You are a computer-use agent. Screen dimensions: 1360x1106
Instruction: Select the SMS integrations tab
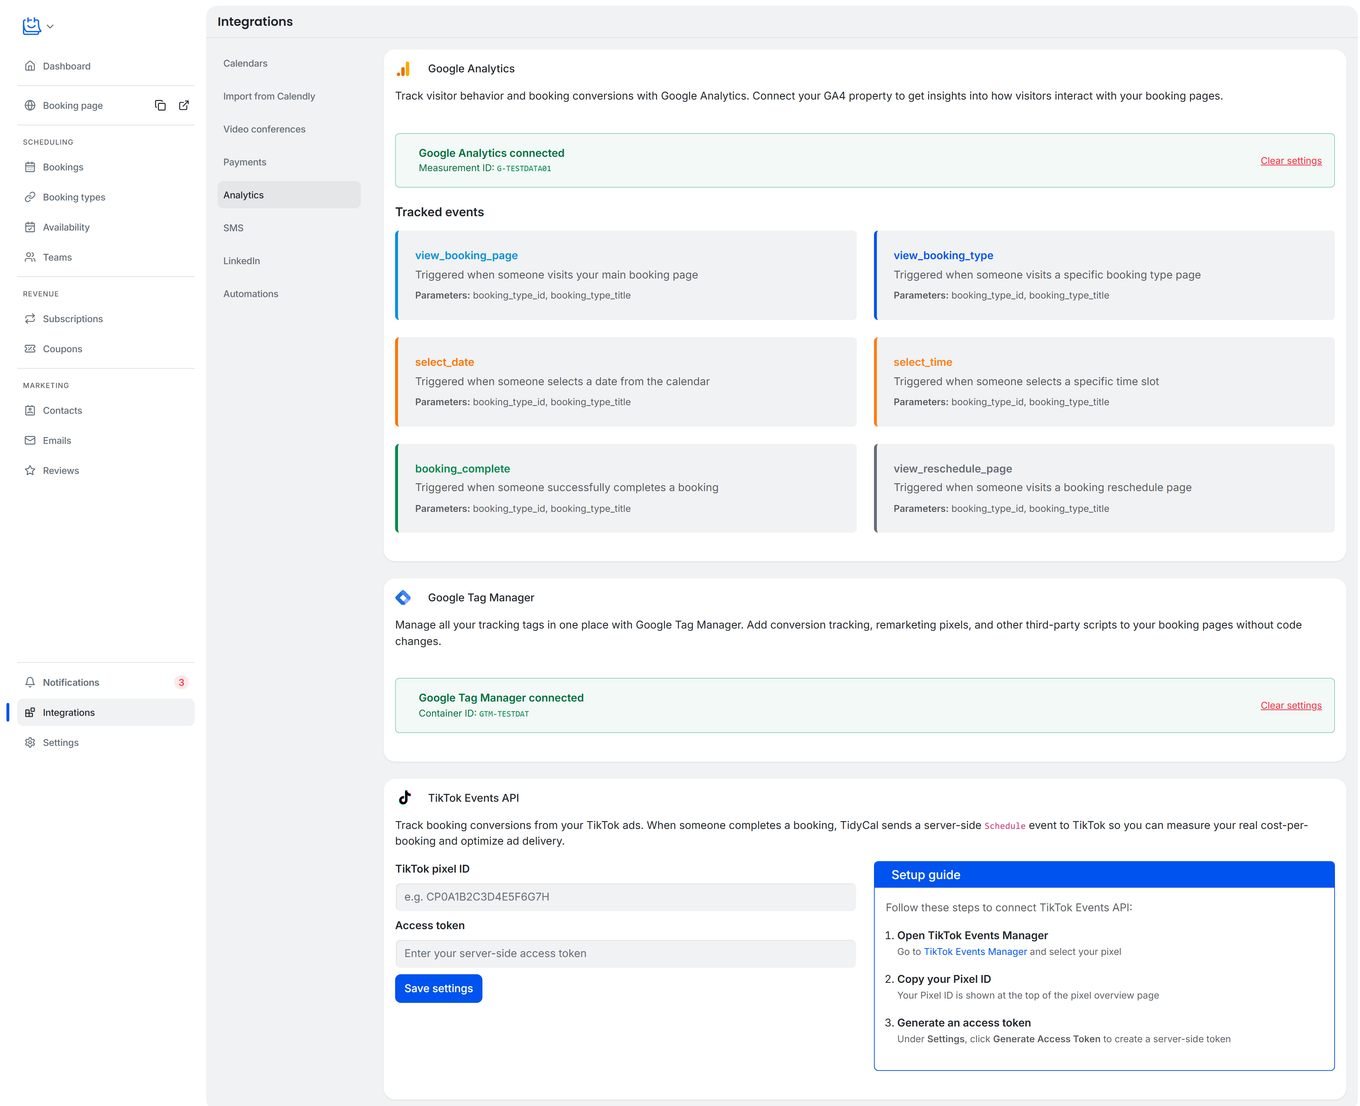(289, 228)
